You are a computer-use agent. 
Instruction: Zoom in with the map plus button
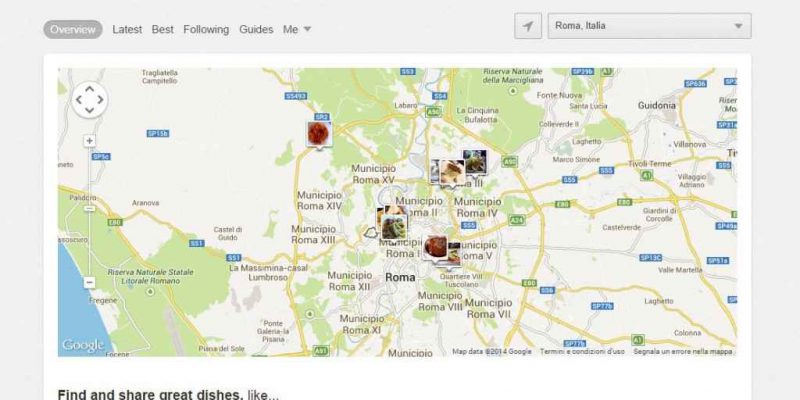point(89,141)
